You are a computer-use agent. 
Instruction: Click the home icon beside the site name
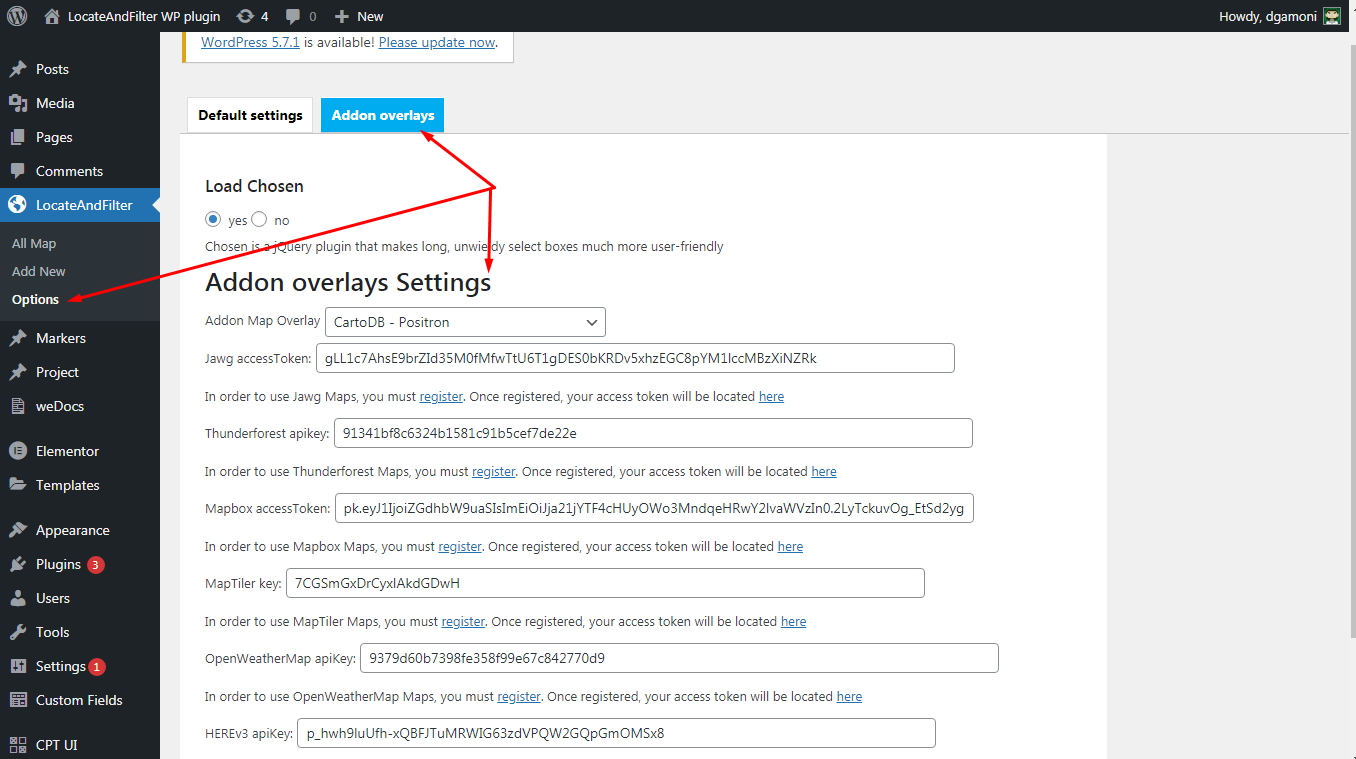point(52,16)
